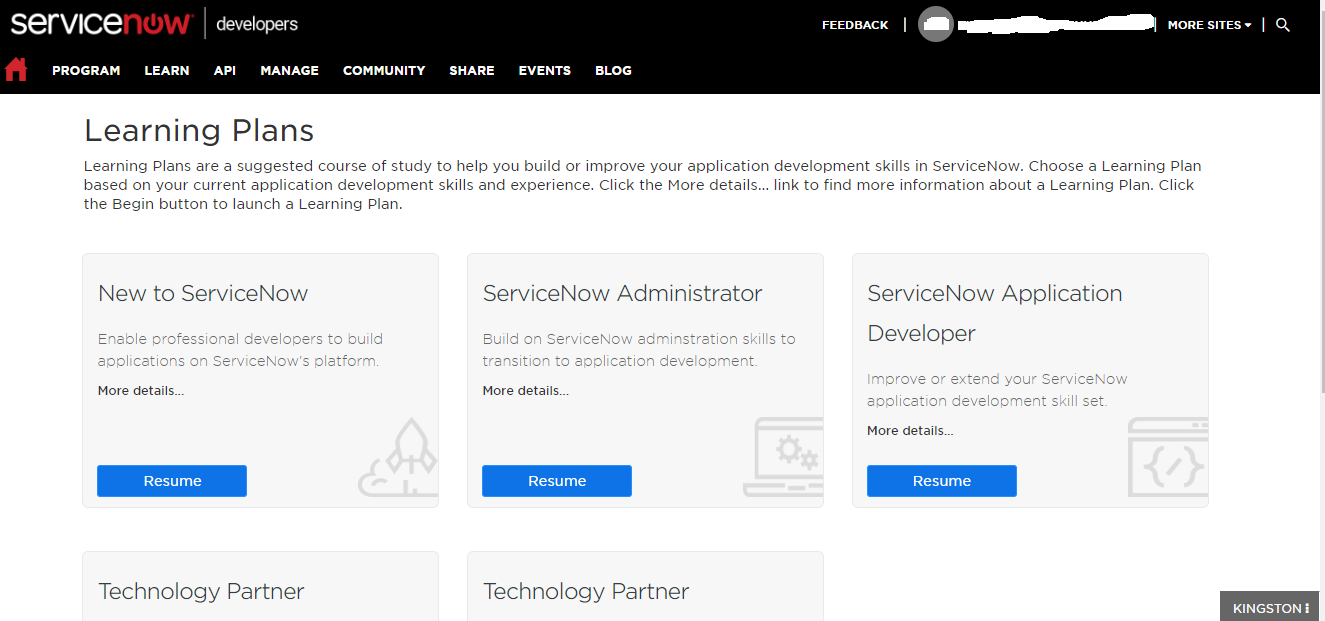Click rocket icon on New to ServiceNow card

pyautogui.click(x=398, y=458)
